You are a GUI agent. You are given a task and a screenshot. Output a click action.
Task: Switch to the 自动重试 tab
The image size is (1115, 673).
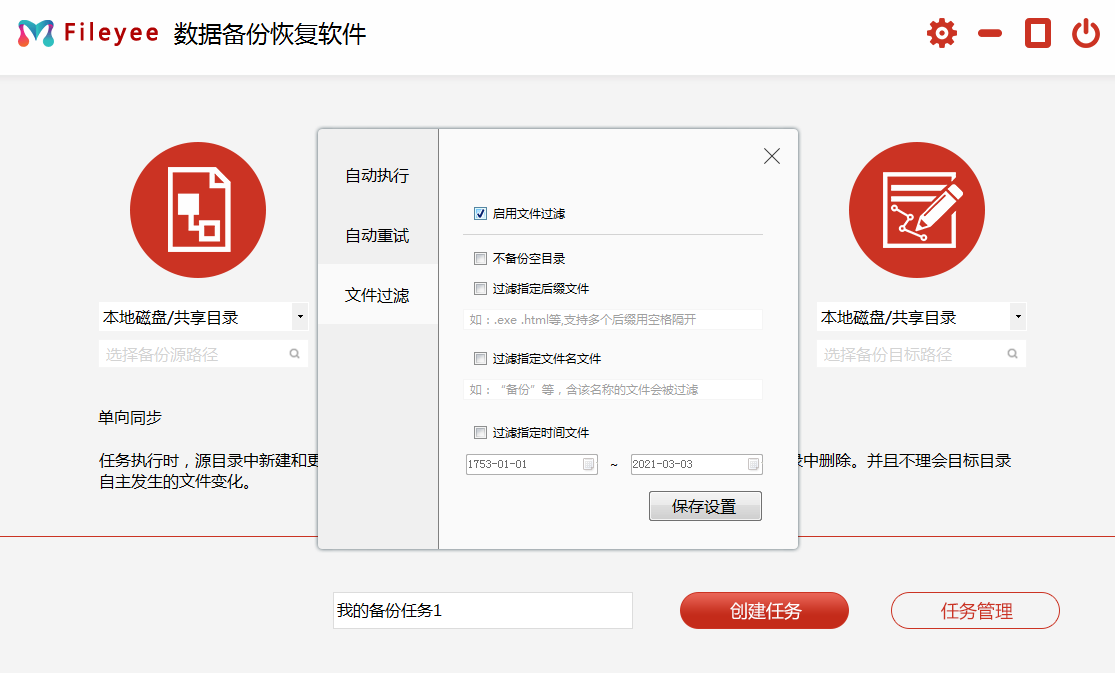point(377,236)
